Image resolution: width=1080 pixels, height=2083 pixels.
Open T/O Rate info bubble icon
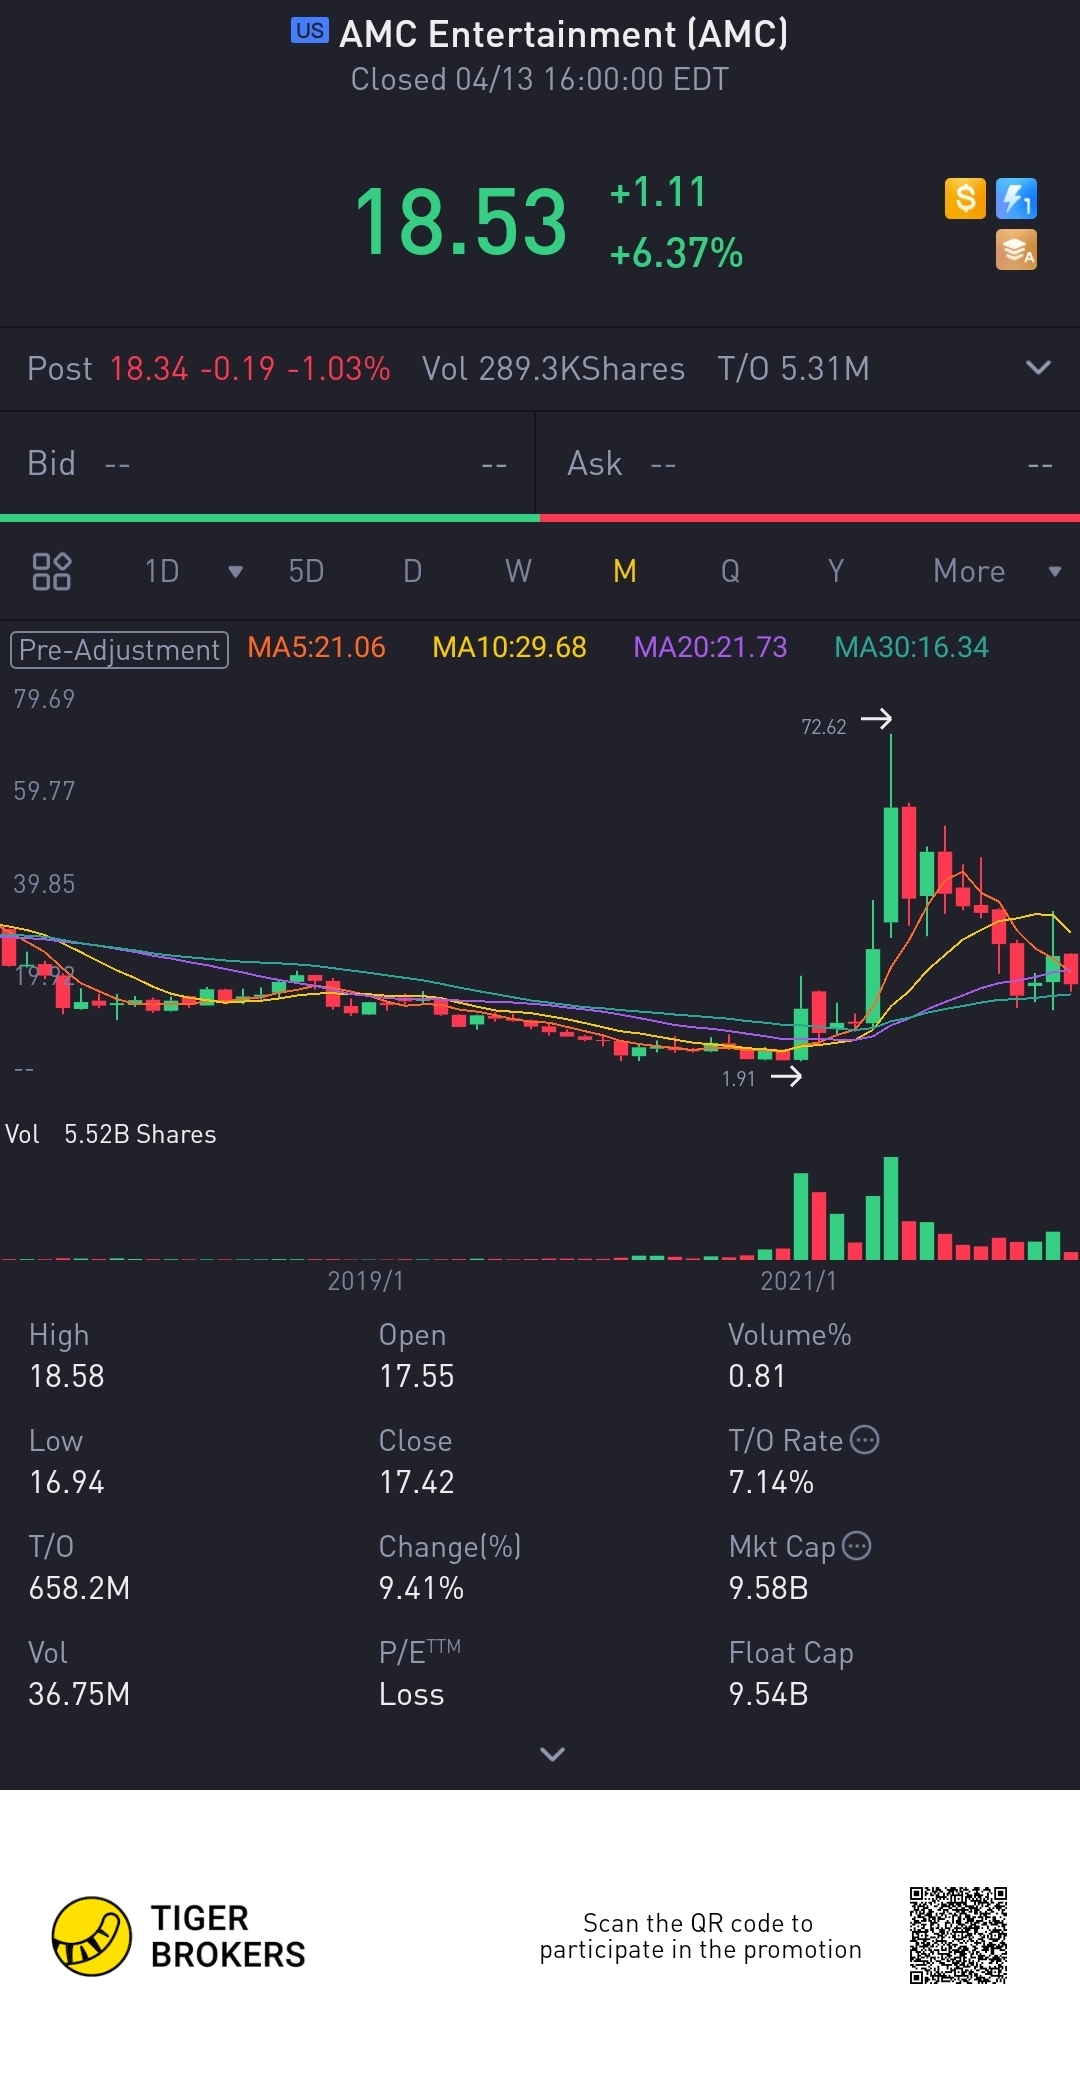pyautogui.click(x=864, y=1440)
